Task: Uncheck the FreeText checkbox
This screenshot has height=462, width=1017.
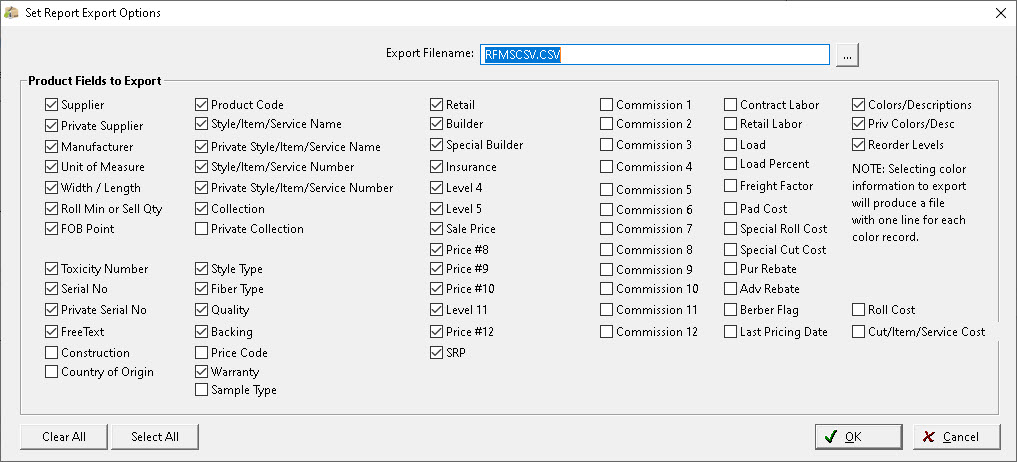Action: point(51,332)
